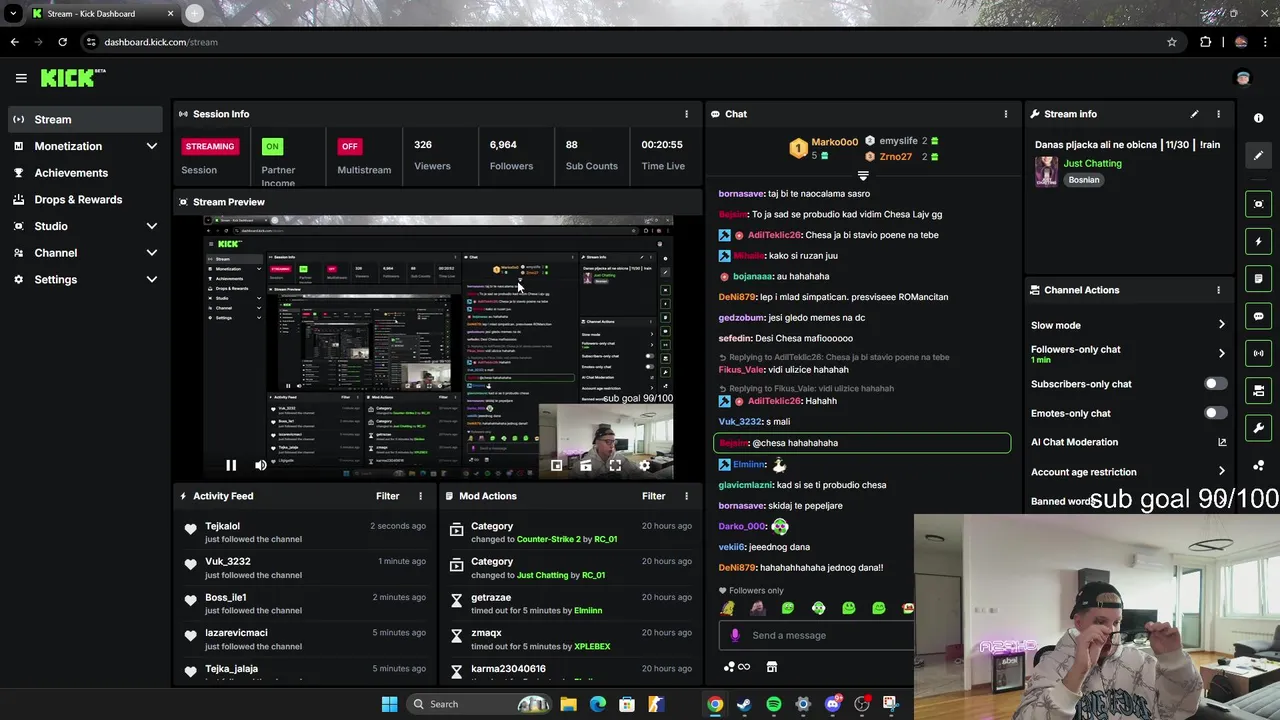Viewport: 1280px width, 720px height.
Task: Open the Stream info panel's three-dot menu
Action: [1218, 114]
